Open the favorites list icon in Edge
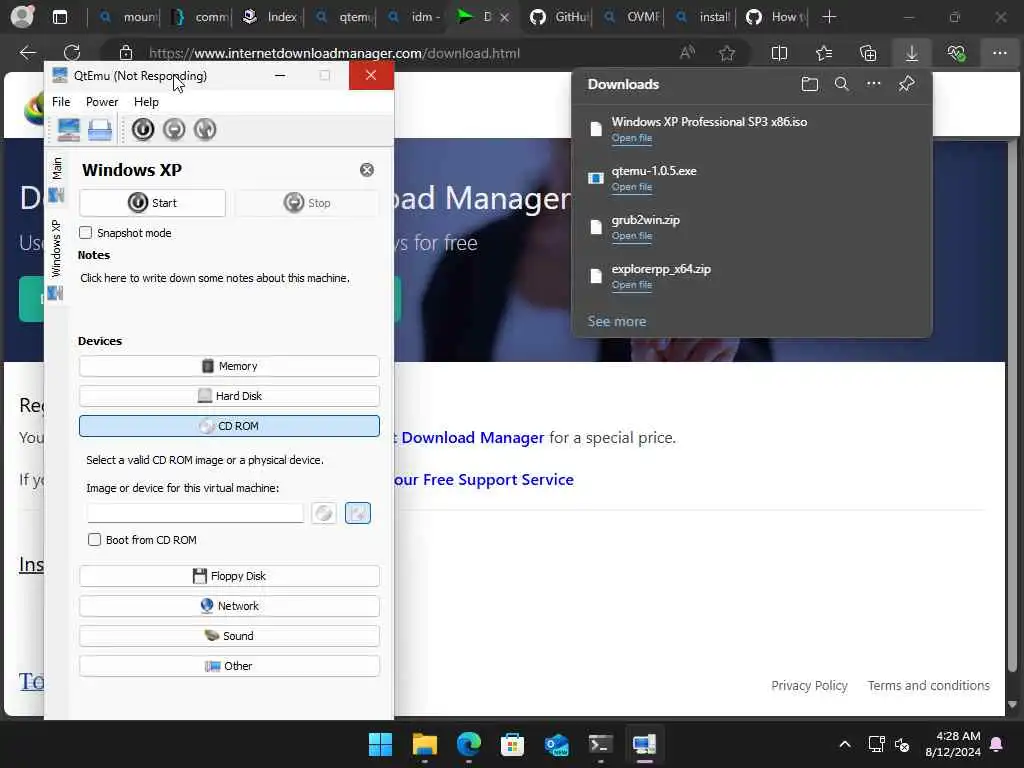The width and height of the screenshot is (1024, 768). point(824,53)
